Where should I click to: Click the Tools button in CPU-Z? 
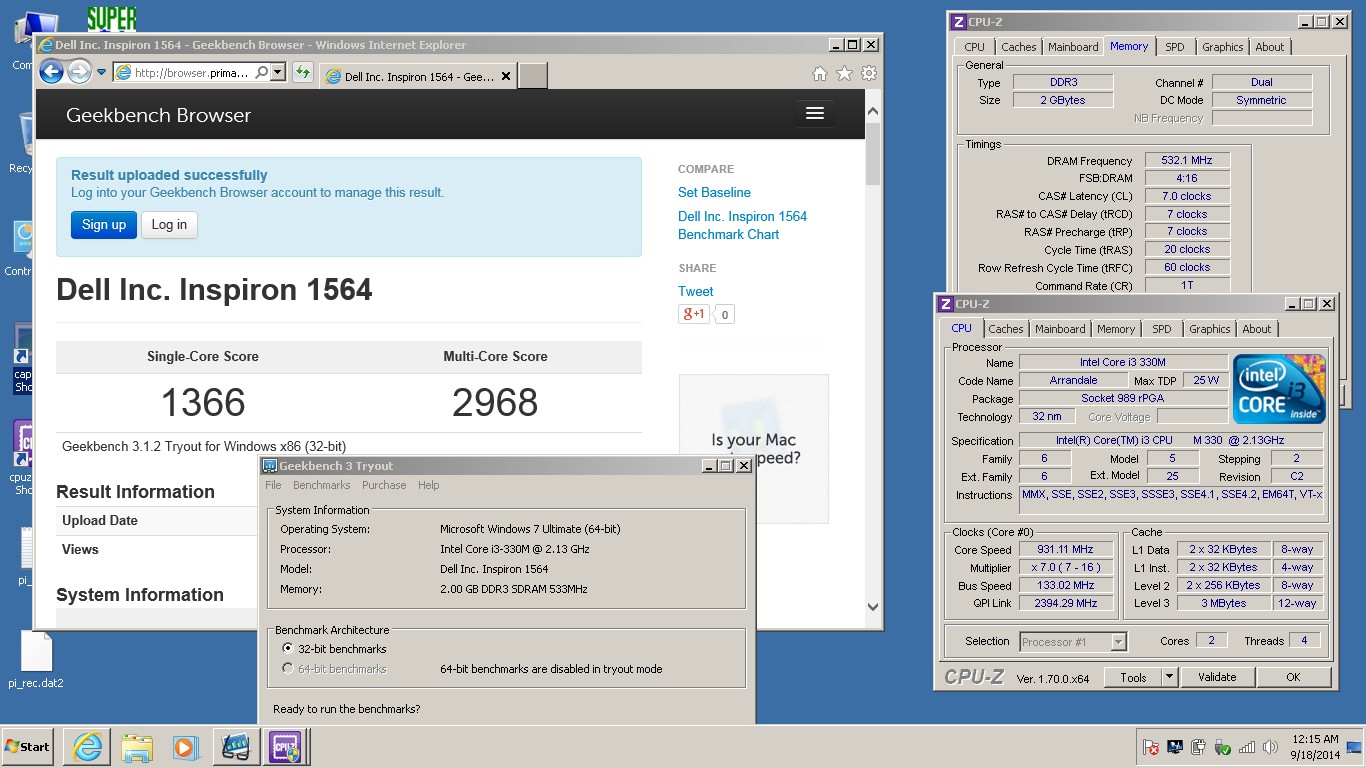point(1133,677)
